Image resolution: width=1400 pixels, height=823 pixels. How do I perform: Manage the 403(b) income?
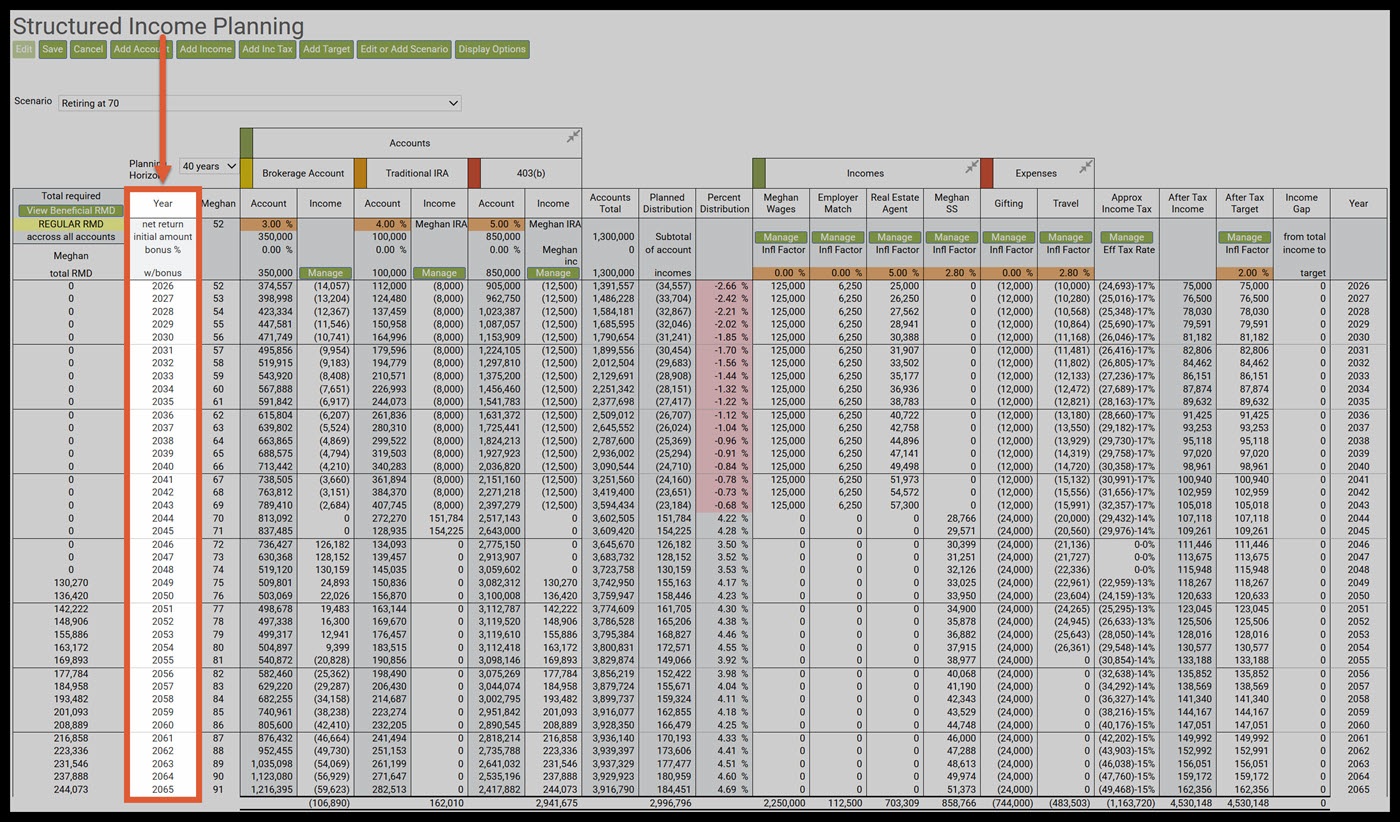[x=553, y=272]
